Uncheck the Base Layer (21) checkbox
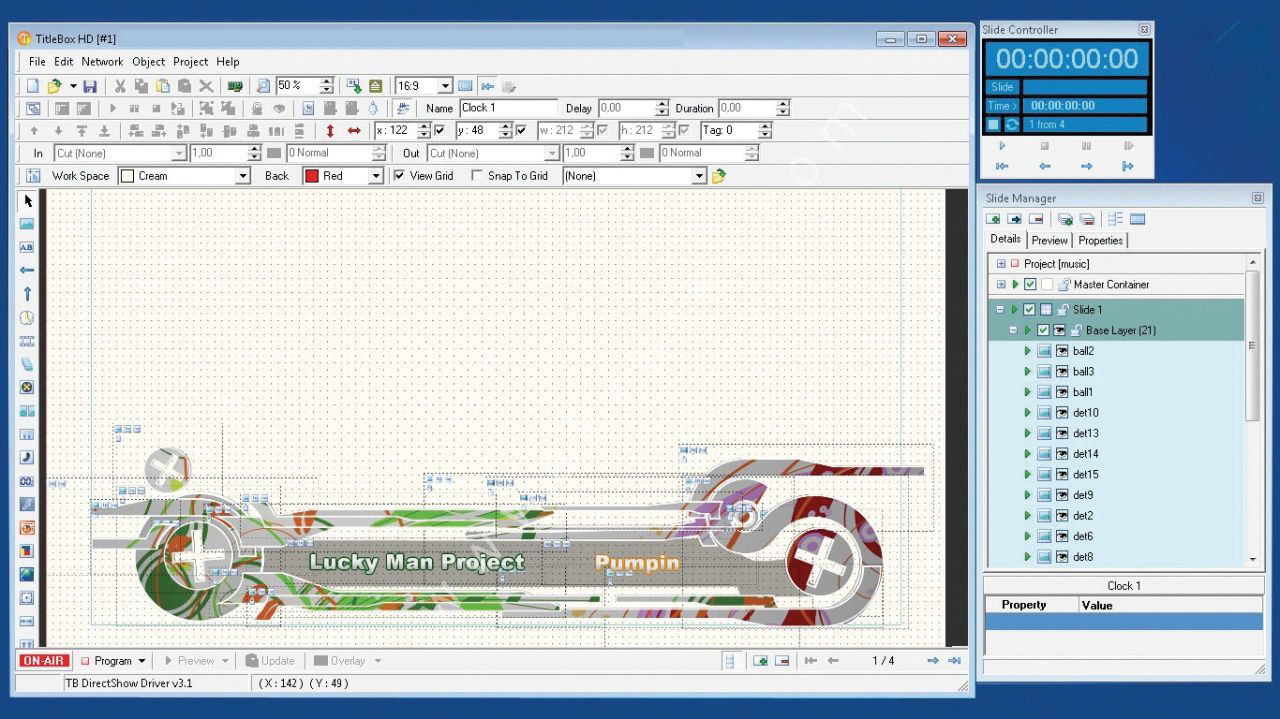The height and width of the screenshot is (719, 1280). point(1044,331)
